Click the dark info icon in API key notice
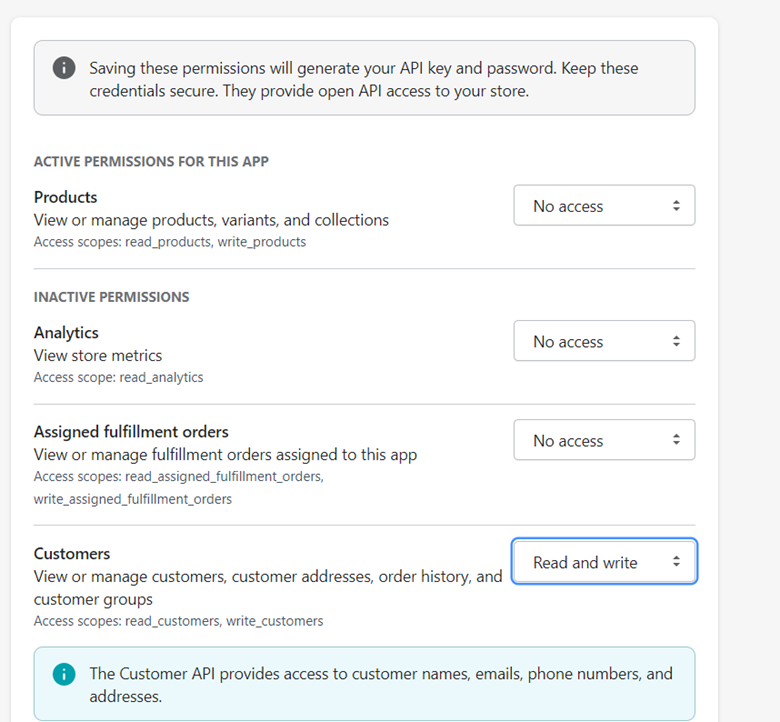The width and height of the screenshot is (780, 722). pyautogui.click(x=64, y=68)
